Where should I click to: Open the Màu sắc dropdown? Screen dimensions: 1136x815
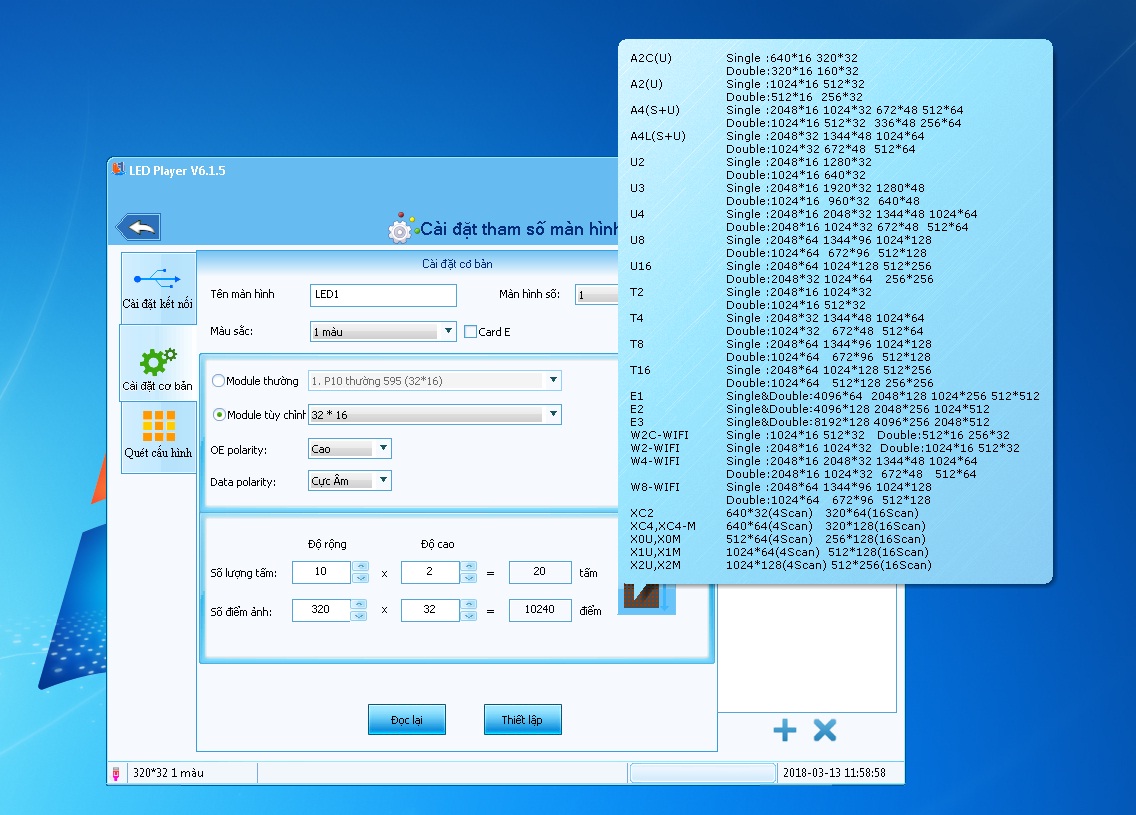446,332
